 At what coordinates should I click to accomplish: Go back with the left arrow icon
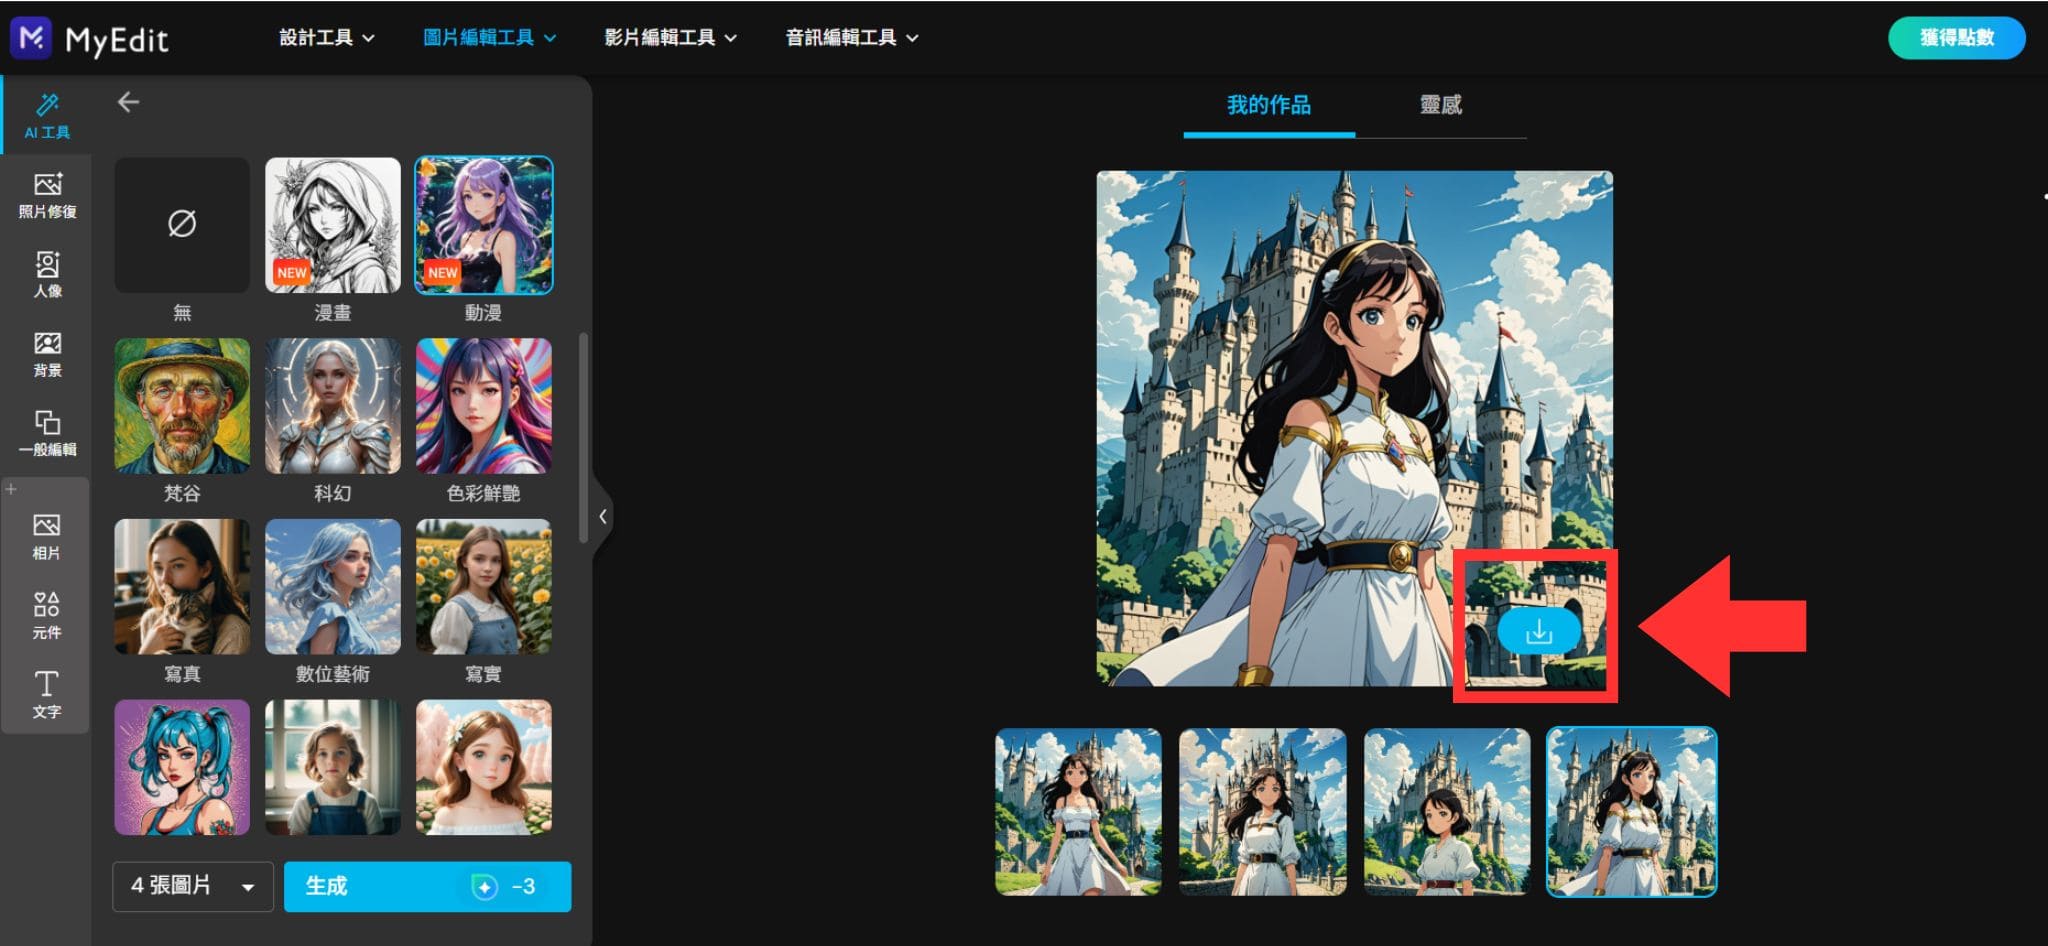pos(128,102)
